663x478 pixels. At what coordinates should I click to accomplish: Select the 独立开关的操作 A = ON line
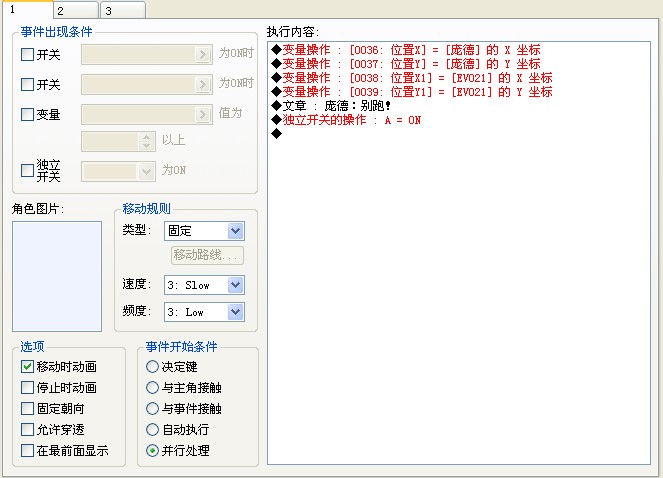coord(346,120)
